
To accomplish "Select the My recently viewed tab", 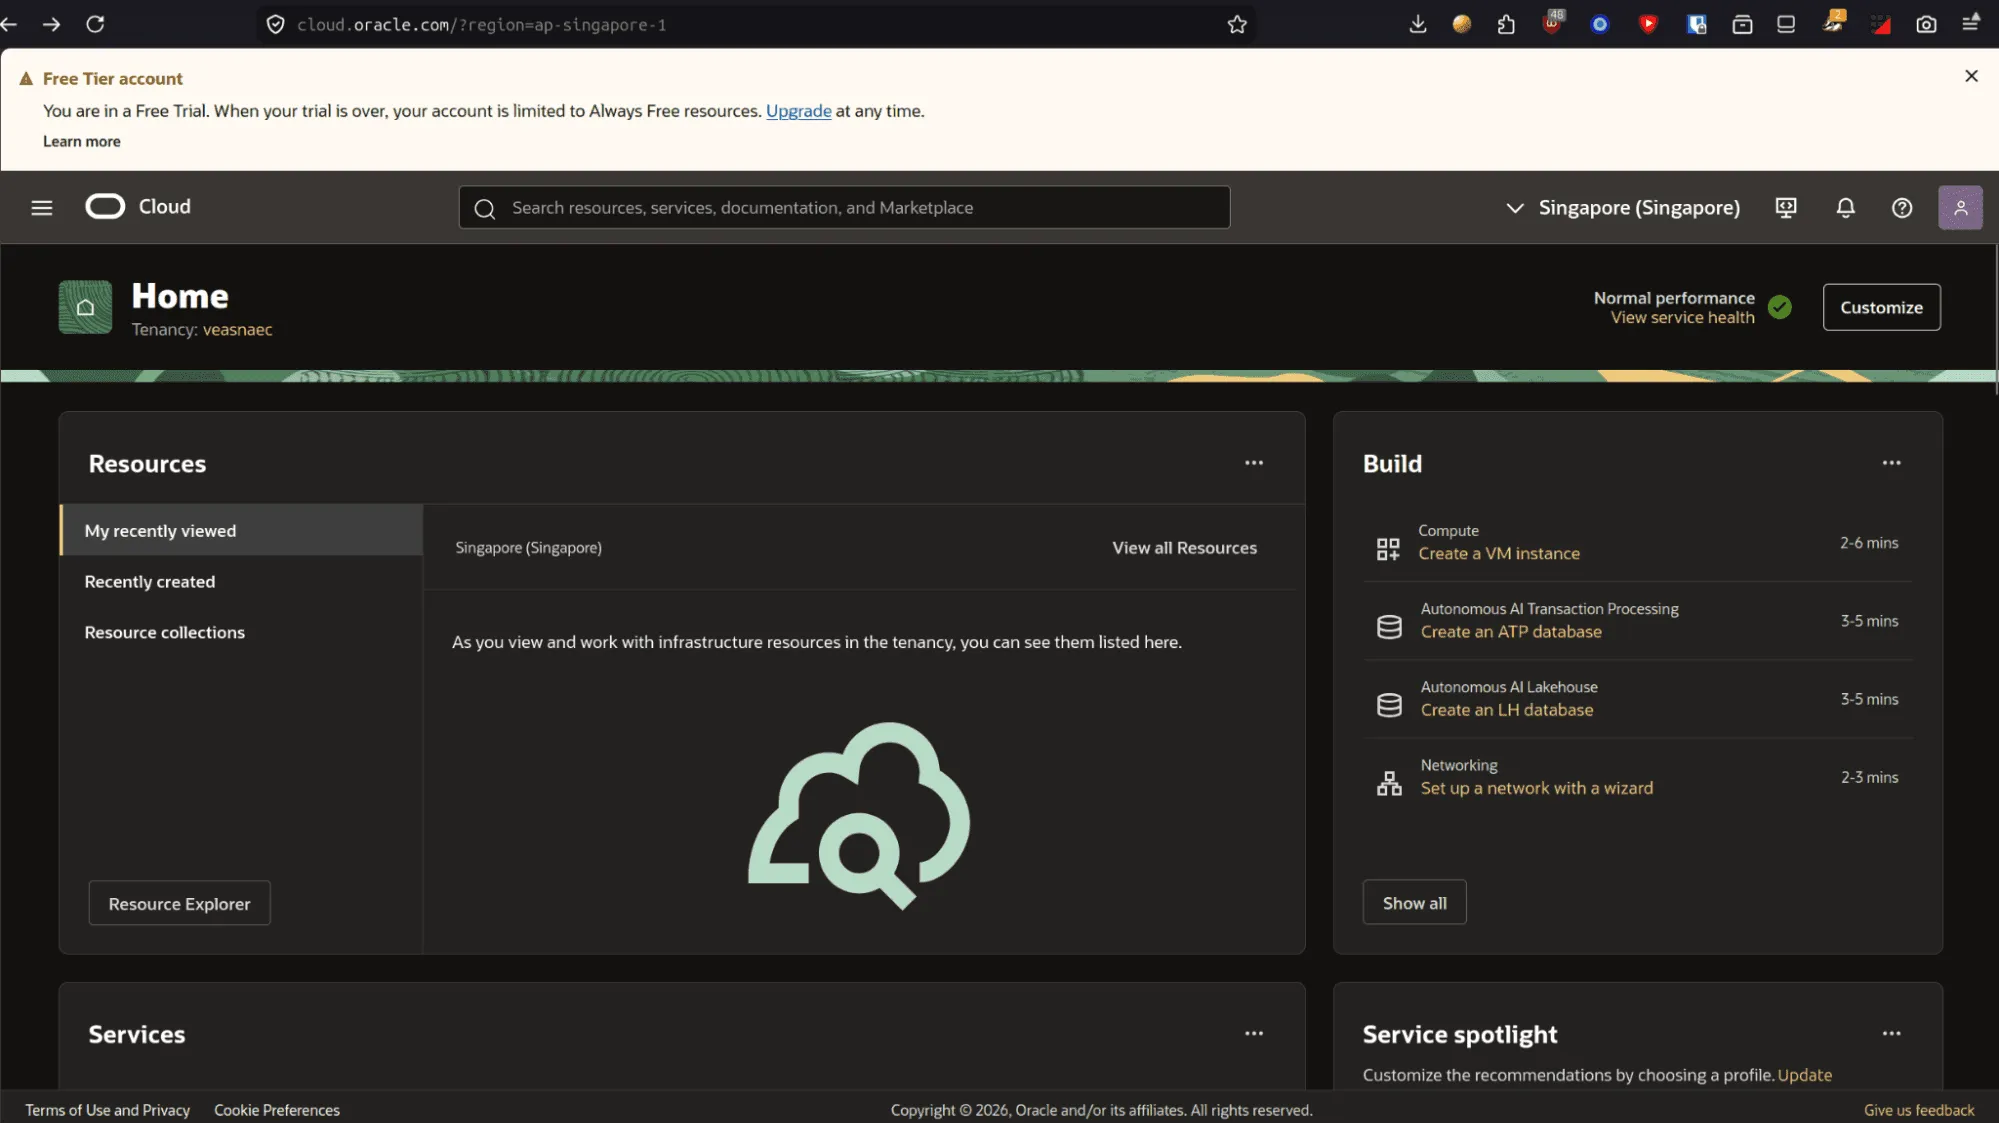I will pos(242,531).
